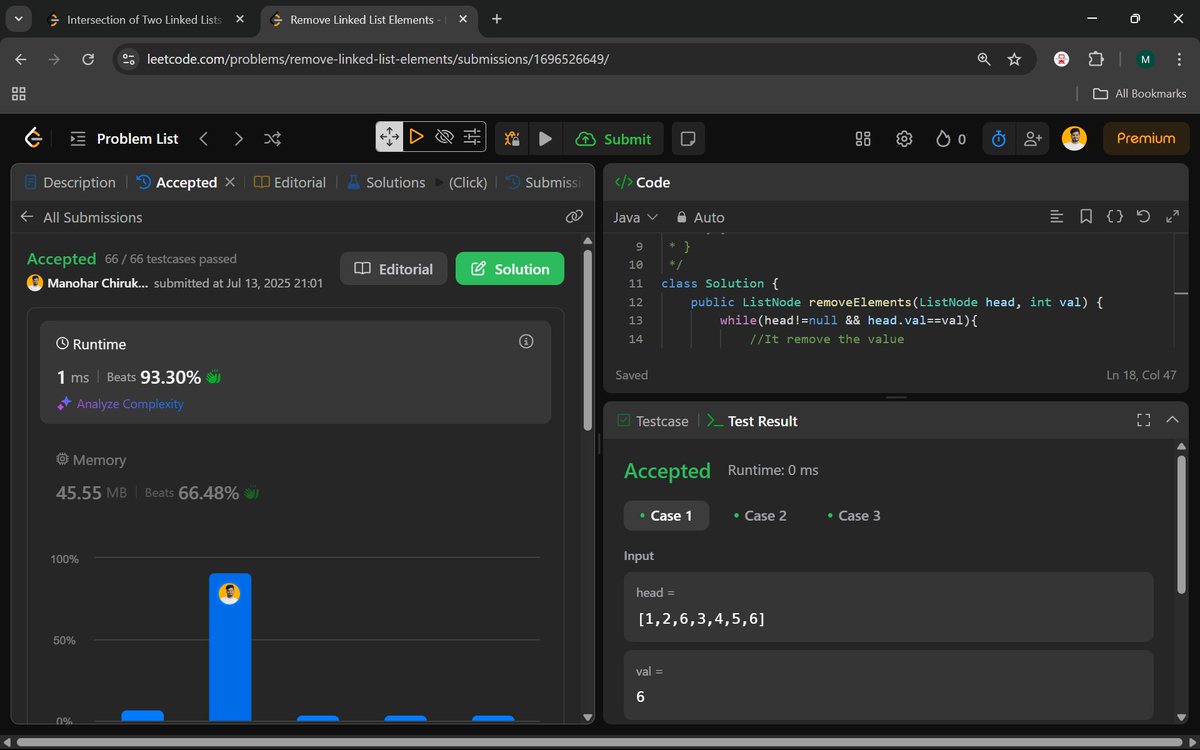The image size is (1200, 750).
Task: Click the format code lines icon
Action: pos(1057,216)
